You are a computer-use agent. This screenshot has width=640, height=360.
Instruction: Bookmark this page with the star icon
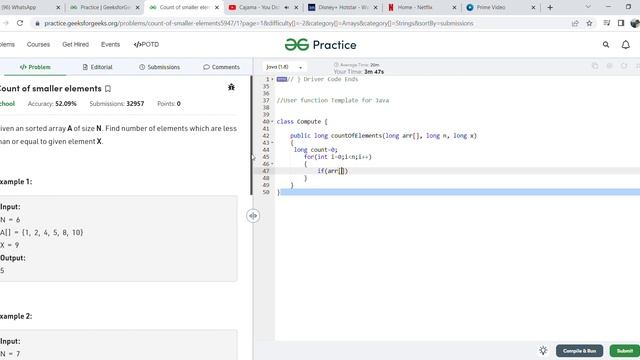tap(589, 23)
